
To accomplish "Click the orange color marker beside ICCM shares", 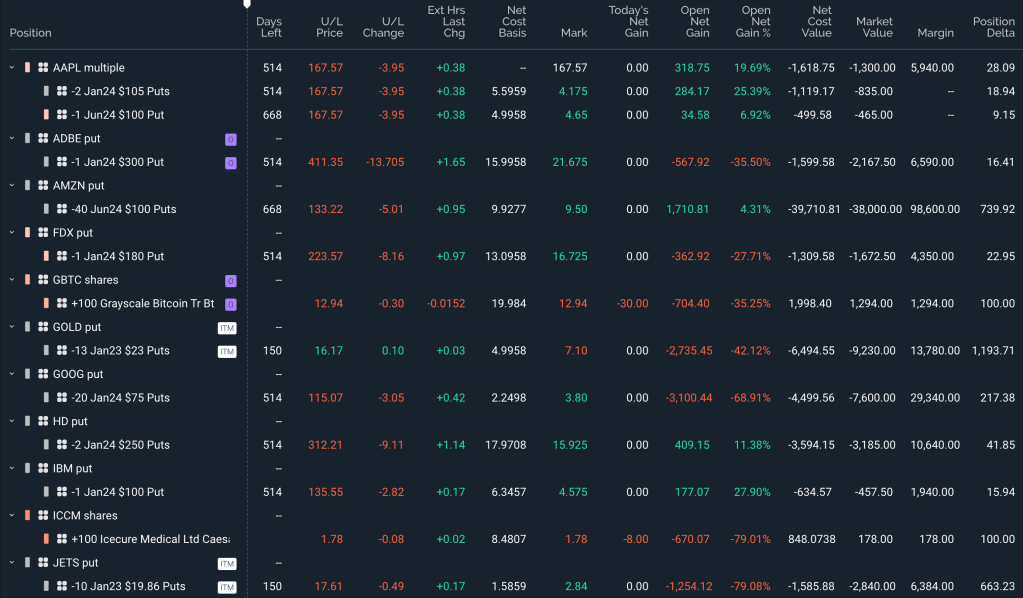I will 28,516.
